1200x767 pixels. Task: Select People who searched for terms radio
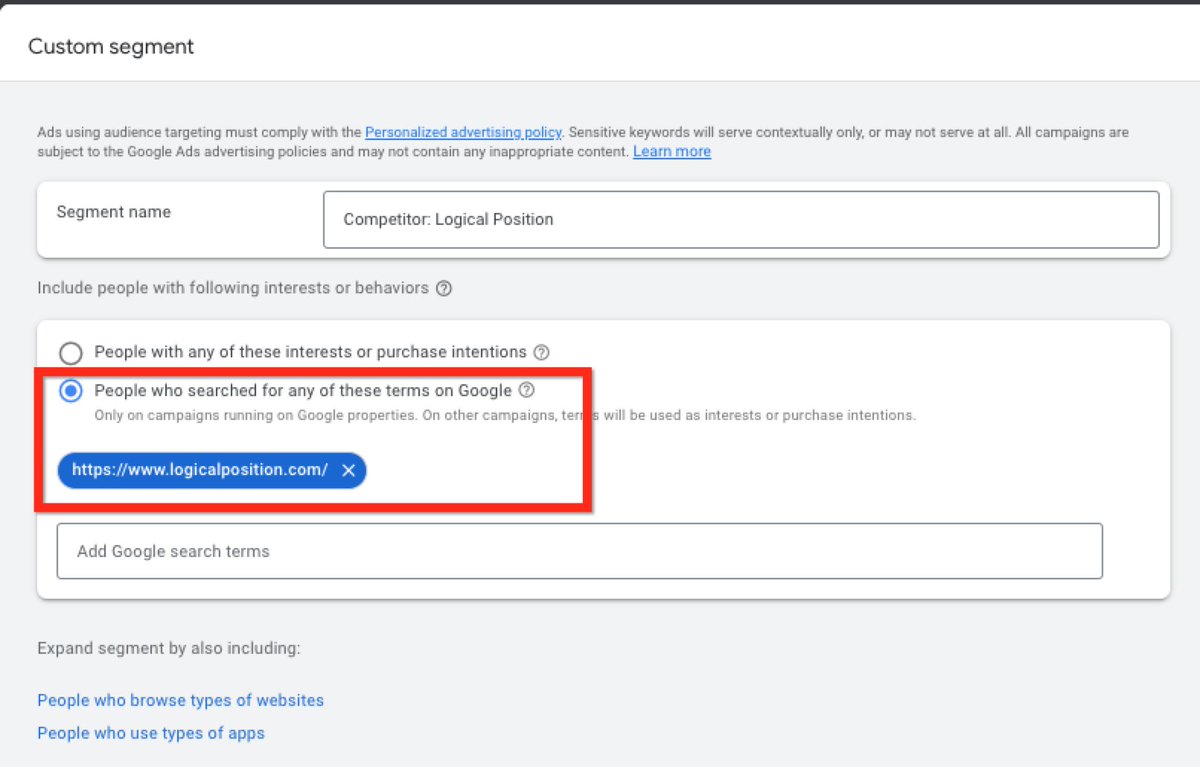70,392
